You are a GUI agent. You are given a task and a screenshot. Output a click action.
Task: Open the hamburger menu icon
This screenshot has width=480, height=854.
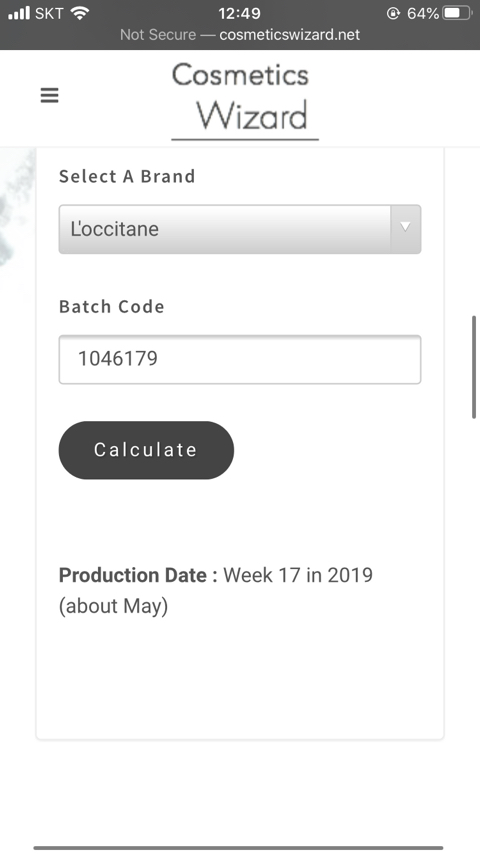(50, 95)
